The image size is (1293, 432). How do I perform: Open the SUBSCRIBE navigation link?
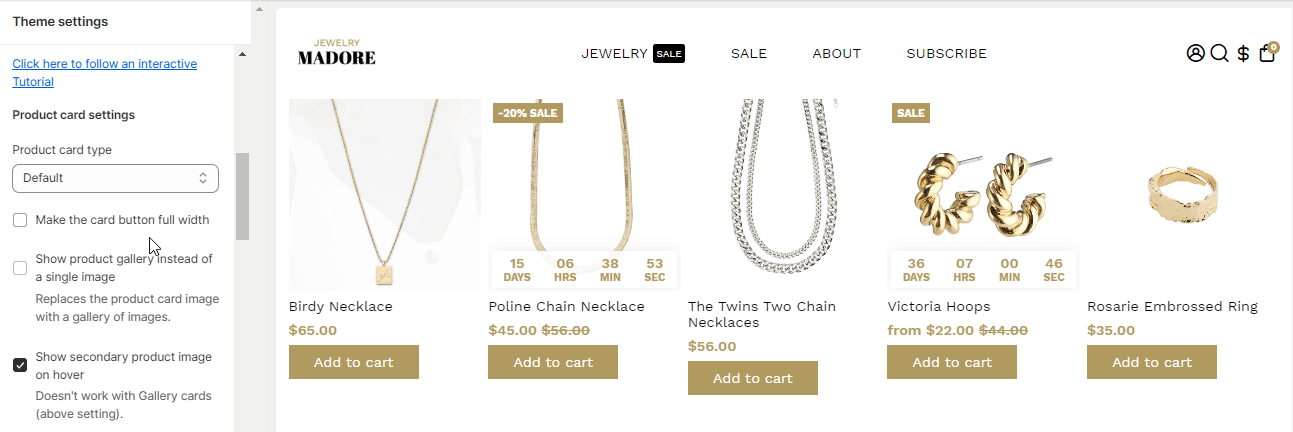[946, 54]
